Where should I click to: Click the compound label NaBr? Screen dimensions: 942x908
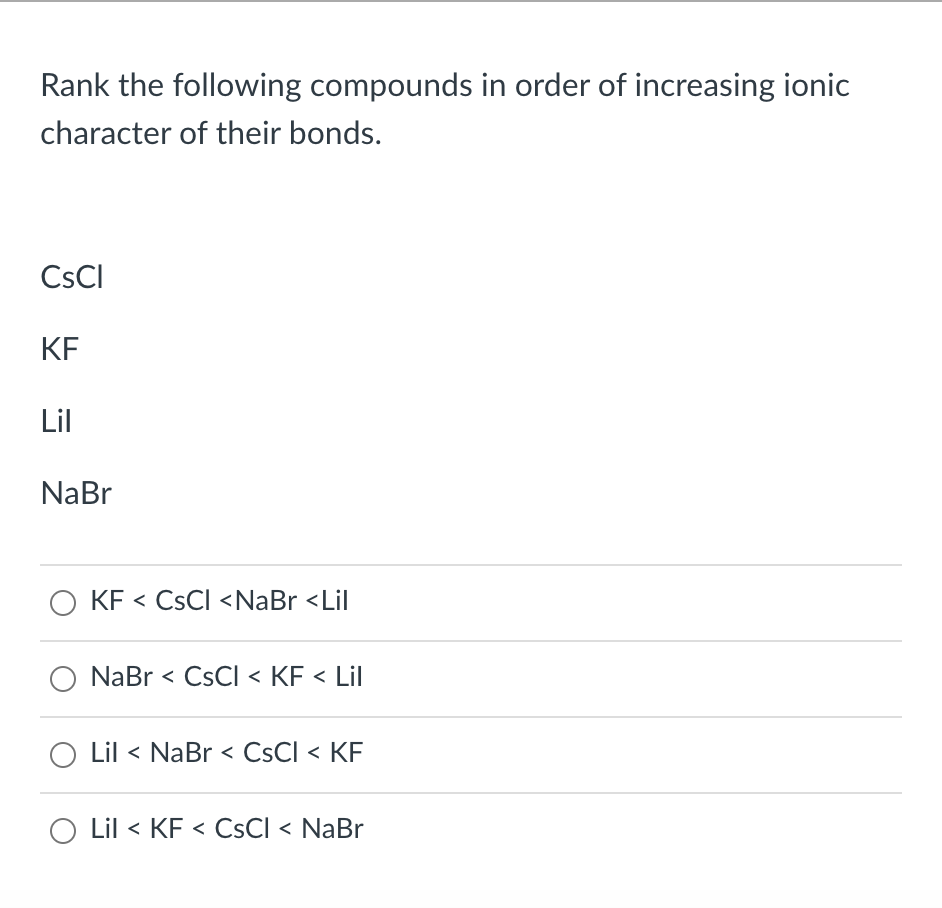[x=75, y=493]
